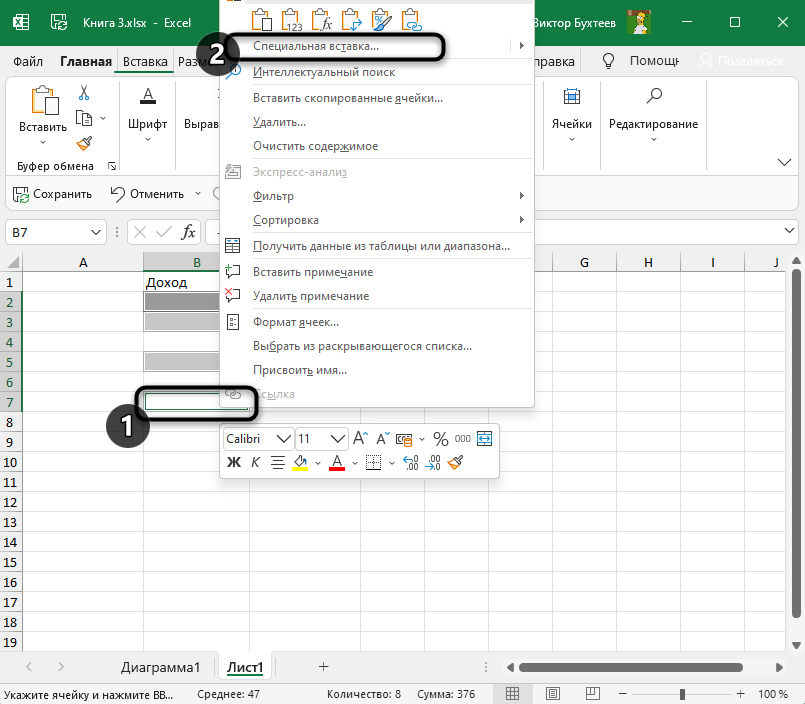Click percent style in mini toolbar
The width and height of the screenshot is (805, 704).
[440, 439]
